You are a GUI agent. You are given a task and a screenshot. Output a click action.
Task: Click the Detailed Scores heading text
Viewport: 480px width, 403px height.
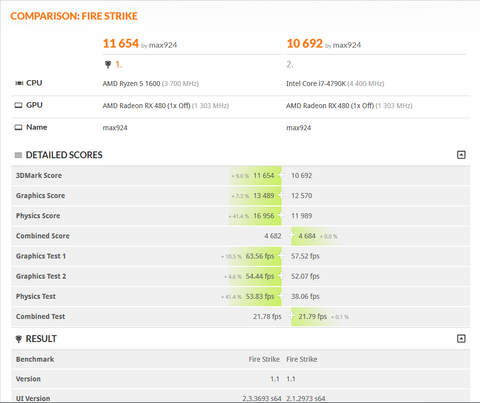(64, 155)
